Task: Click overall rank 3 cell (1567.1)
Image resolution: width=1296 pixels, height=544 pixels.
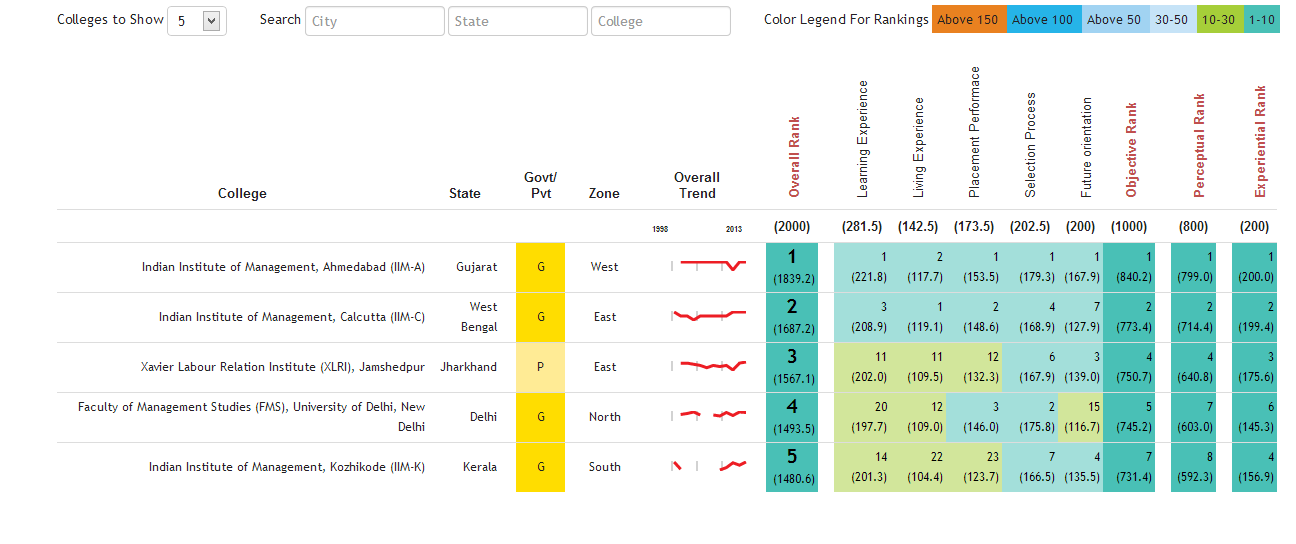Action: [x=792, y=367]
